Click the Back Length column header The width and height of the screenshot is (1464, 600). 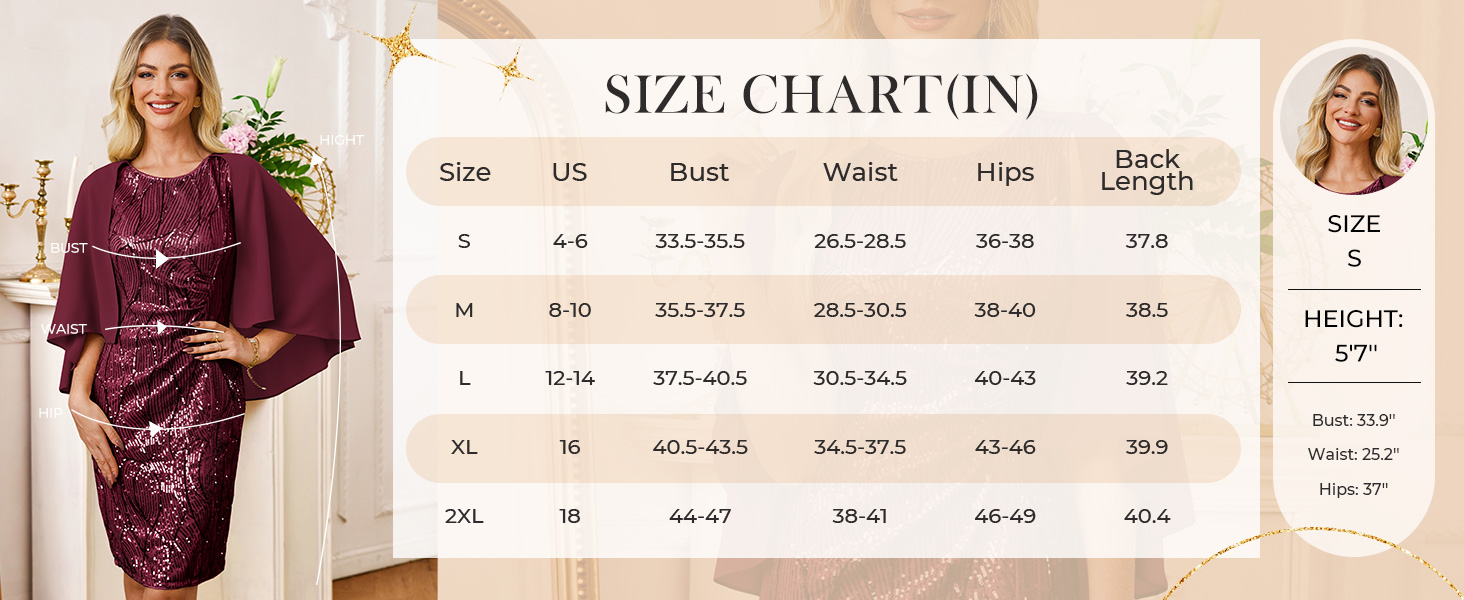pyautogui.click(x=1146, y=171)
